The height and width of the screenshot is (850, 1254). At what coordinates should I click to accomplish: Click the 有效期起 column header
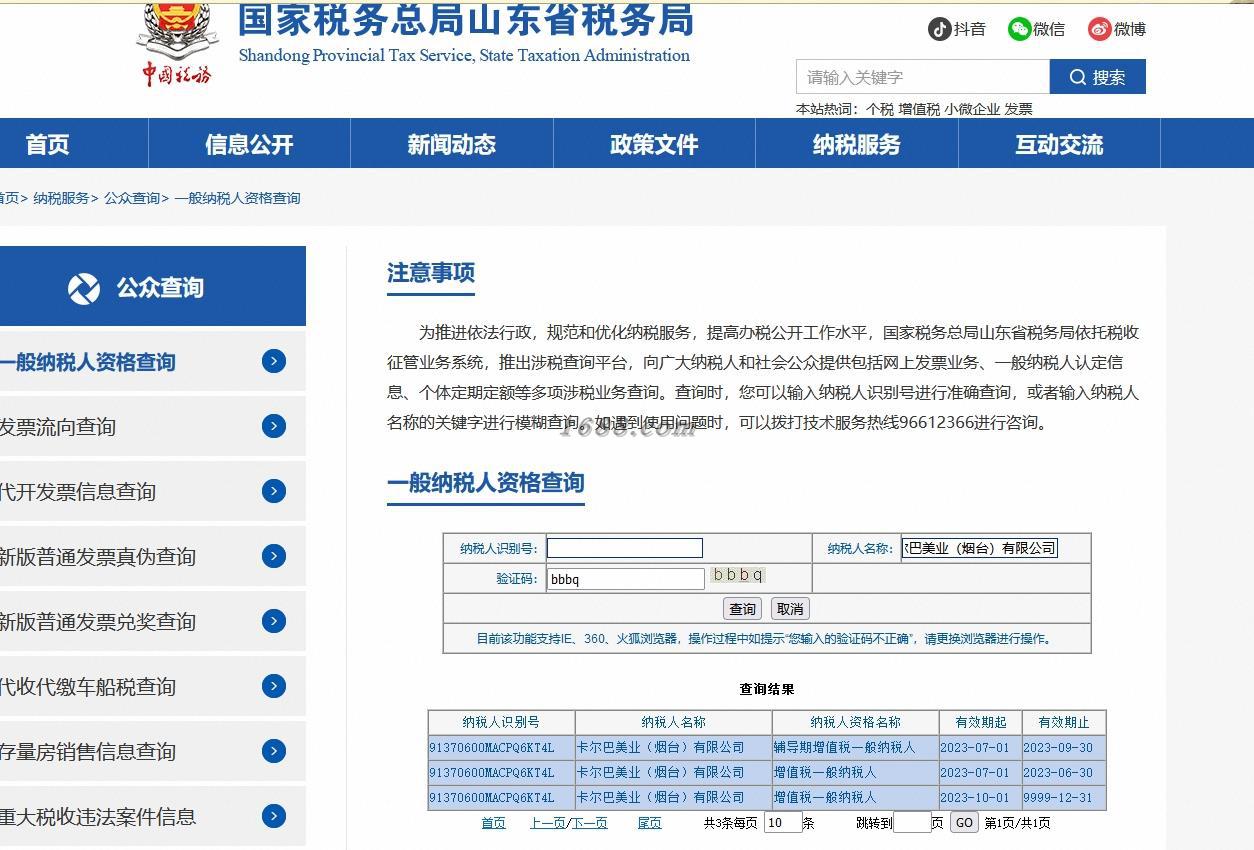980,722
